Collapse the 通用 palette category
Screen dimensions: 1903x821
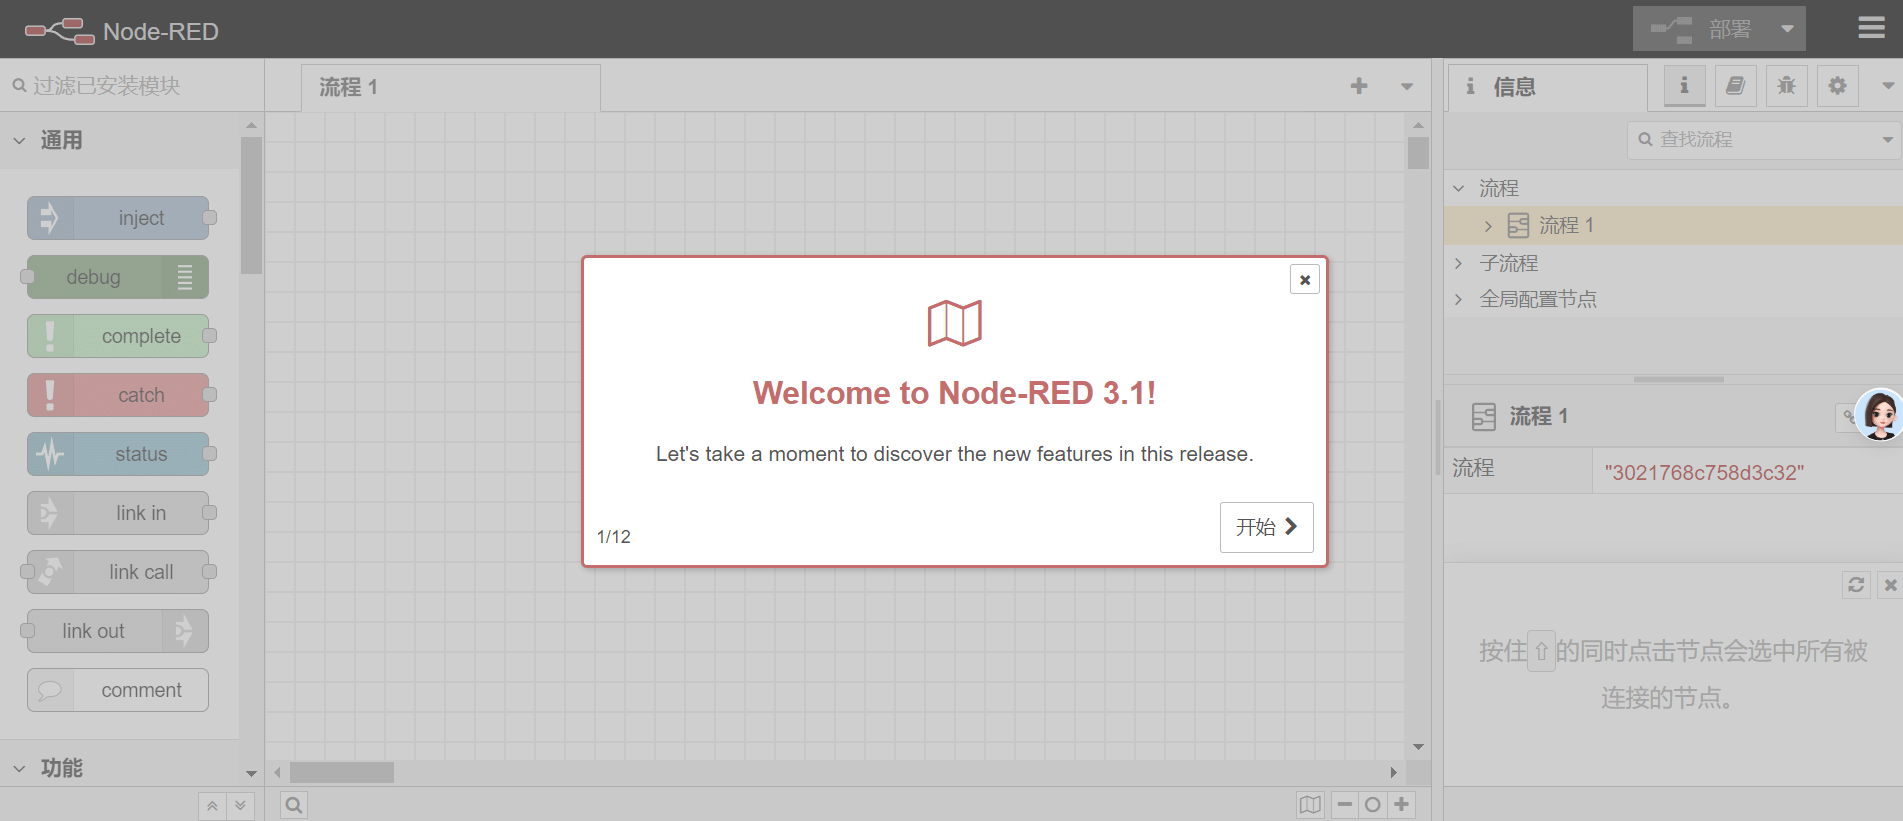pos(120,140)
